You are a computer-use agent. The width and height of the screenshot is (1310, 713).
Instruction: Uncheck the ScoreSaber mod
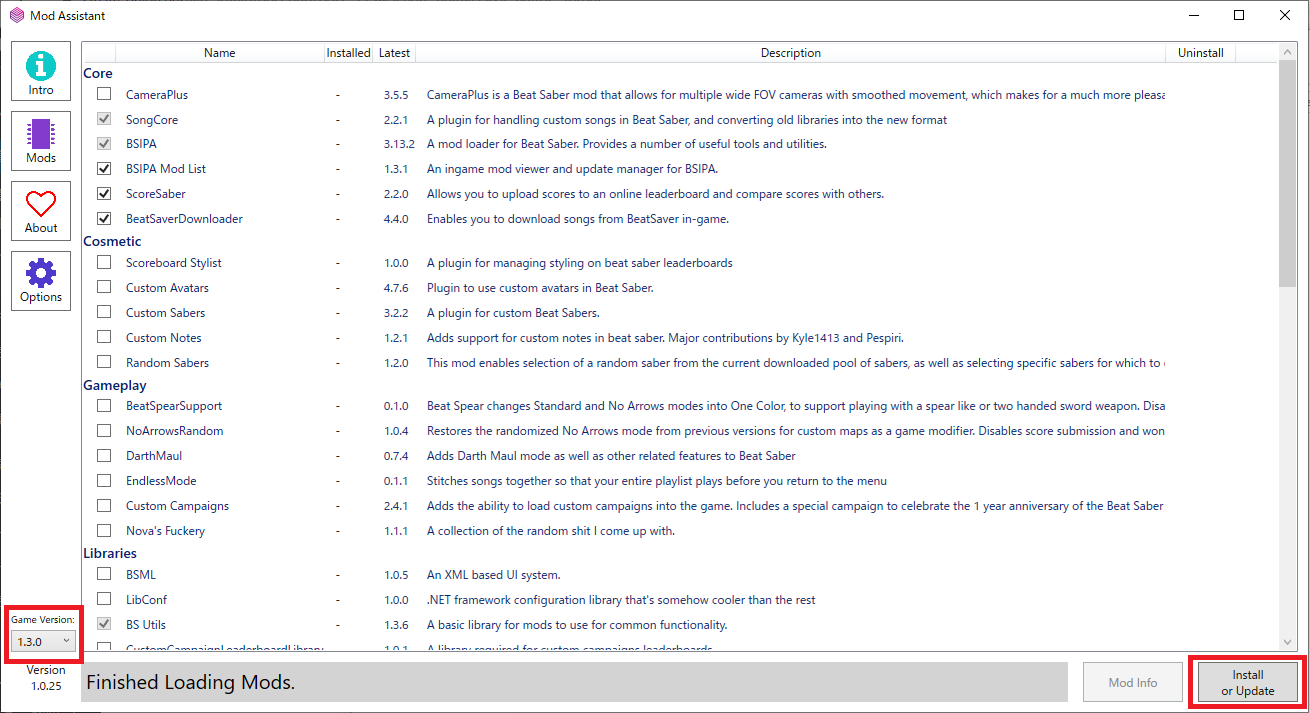pyautogui.click(x=104, y=193)
